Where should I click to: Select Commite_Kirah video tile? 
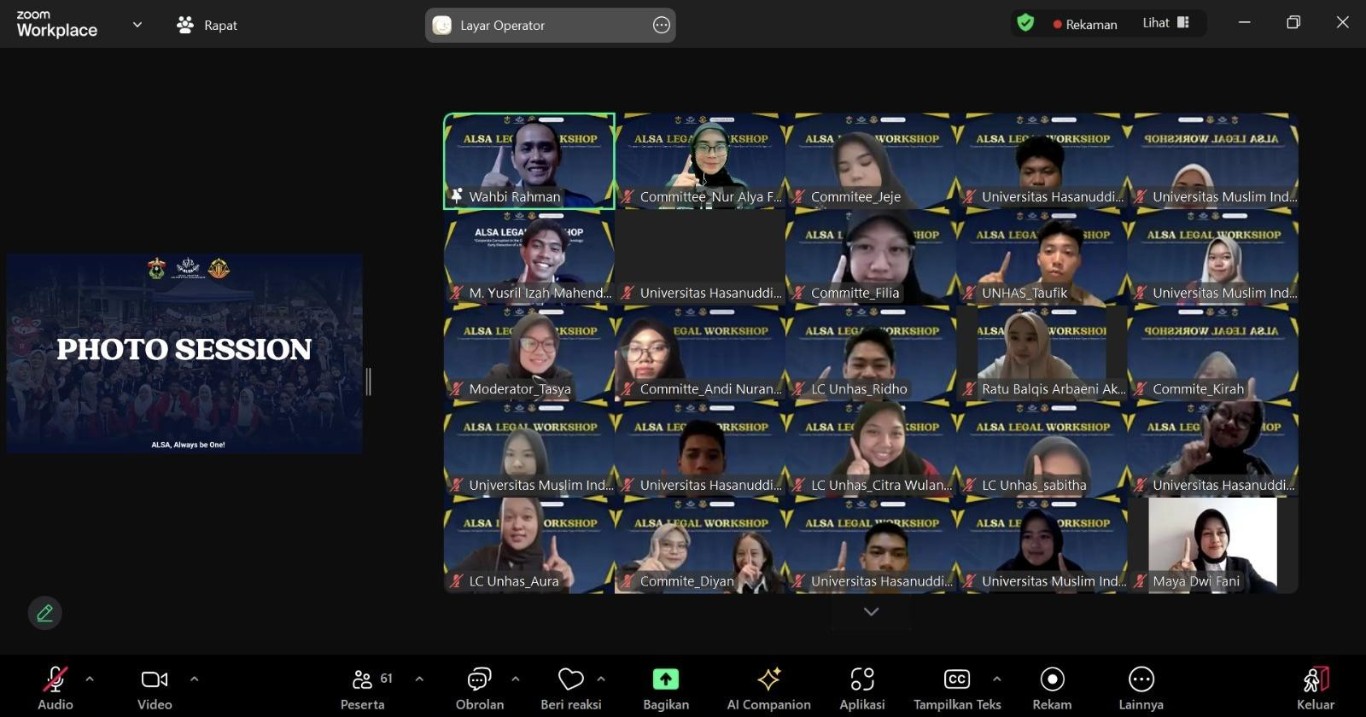pos(1213,353)
